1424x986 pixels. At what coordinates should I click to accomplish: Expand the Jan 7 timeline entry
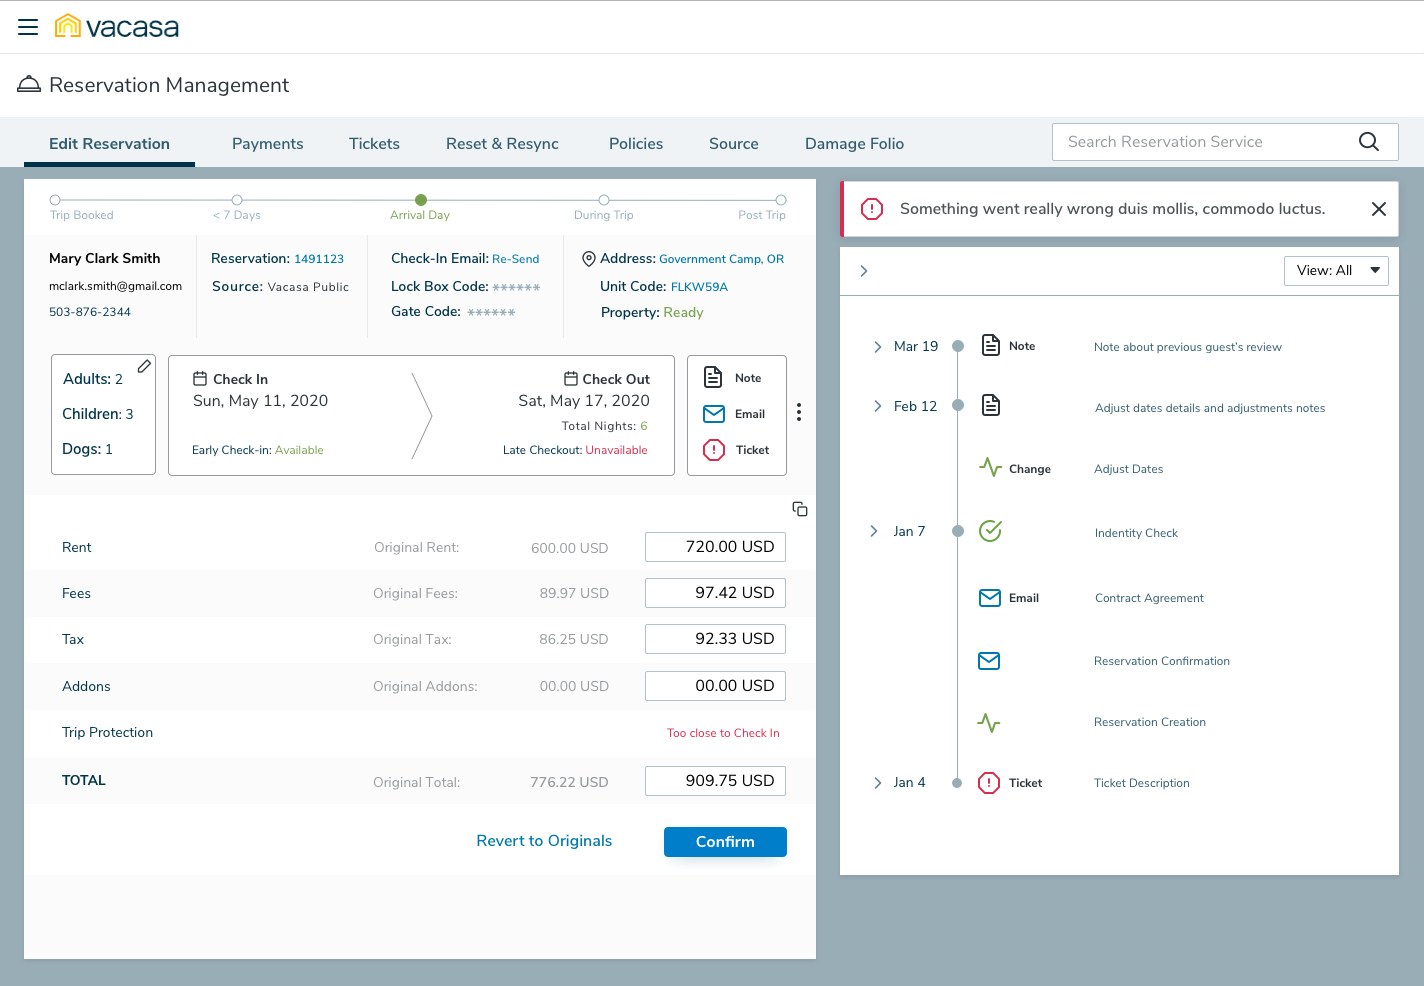[x=874, y=531]
